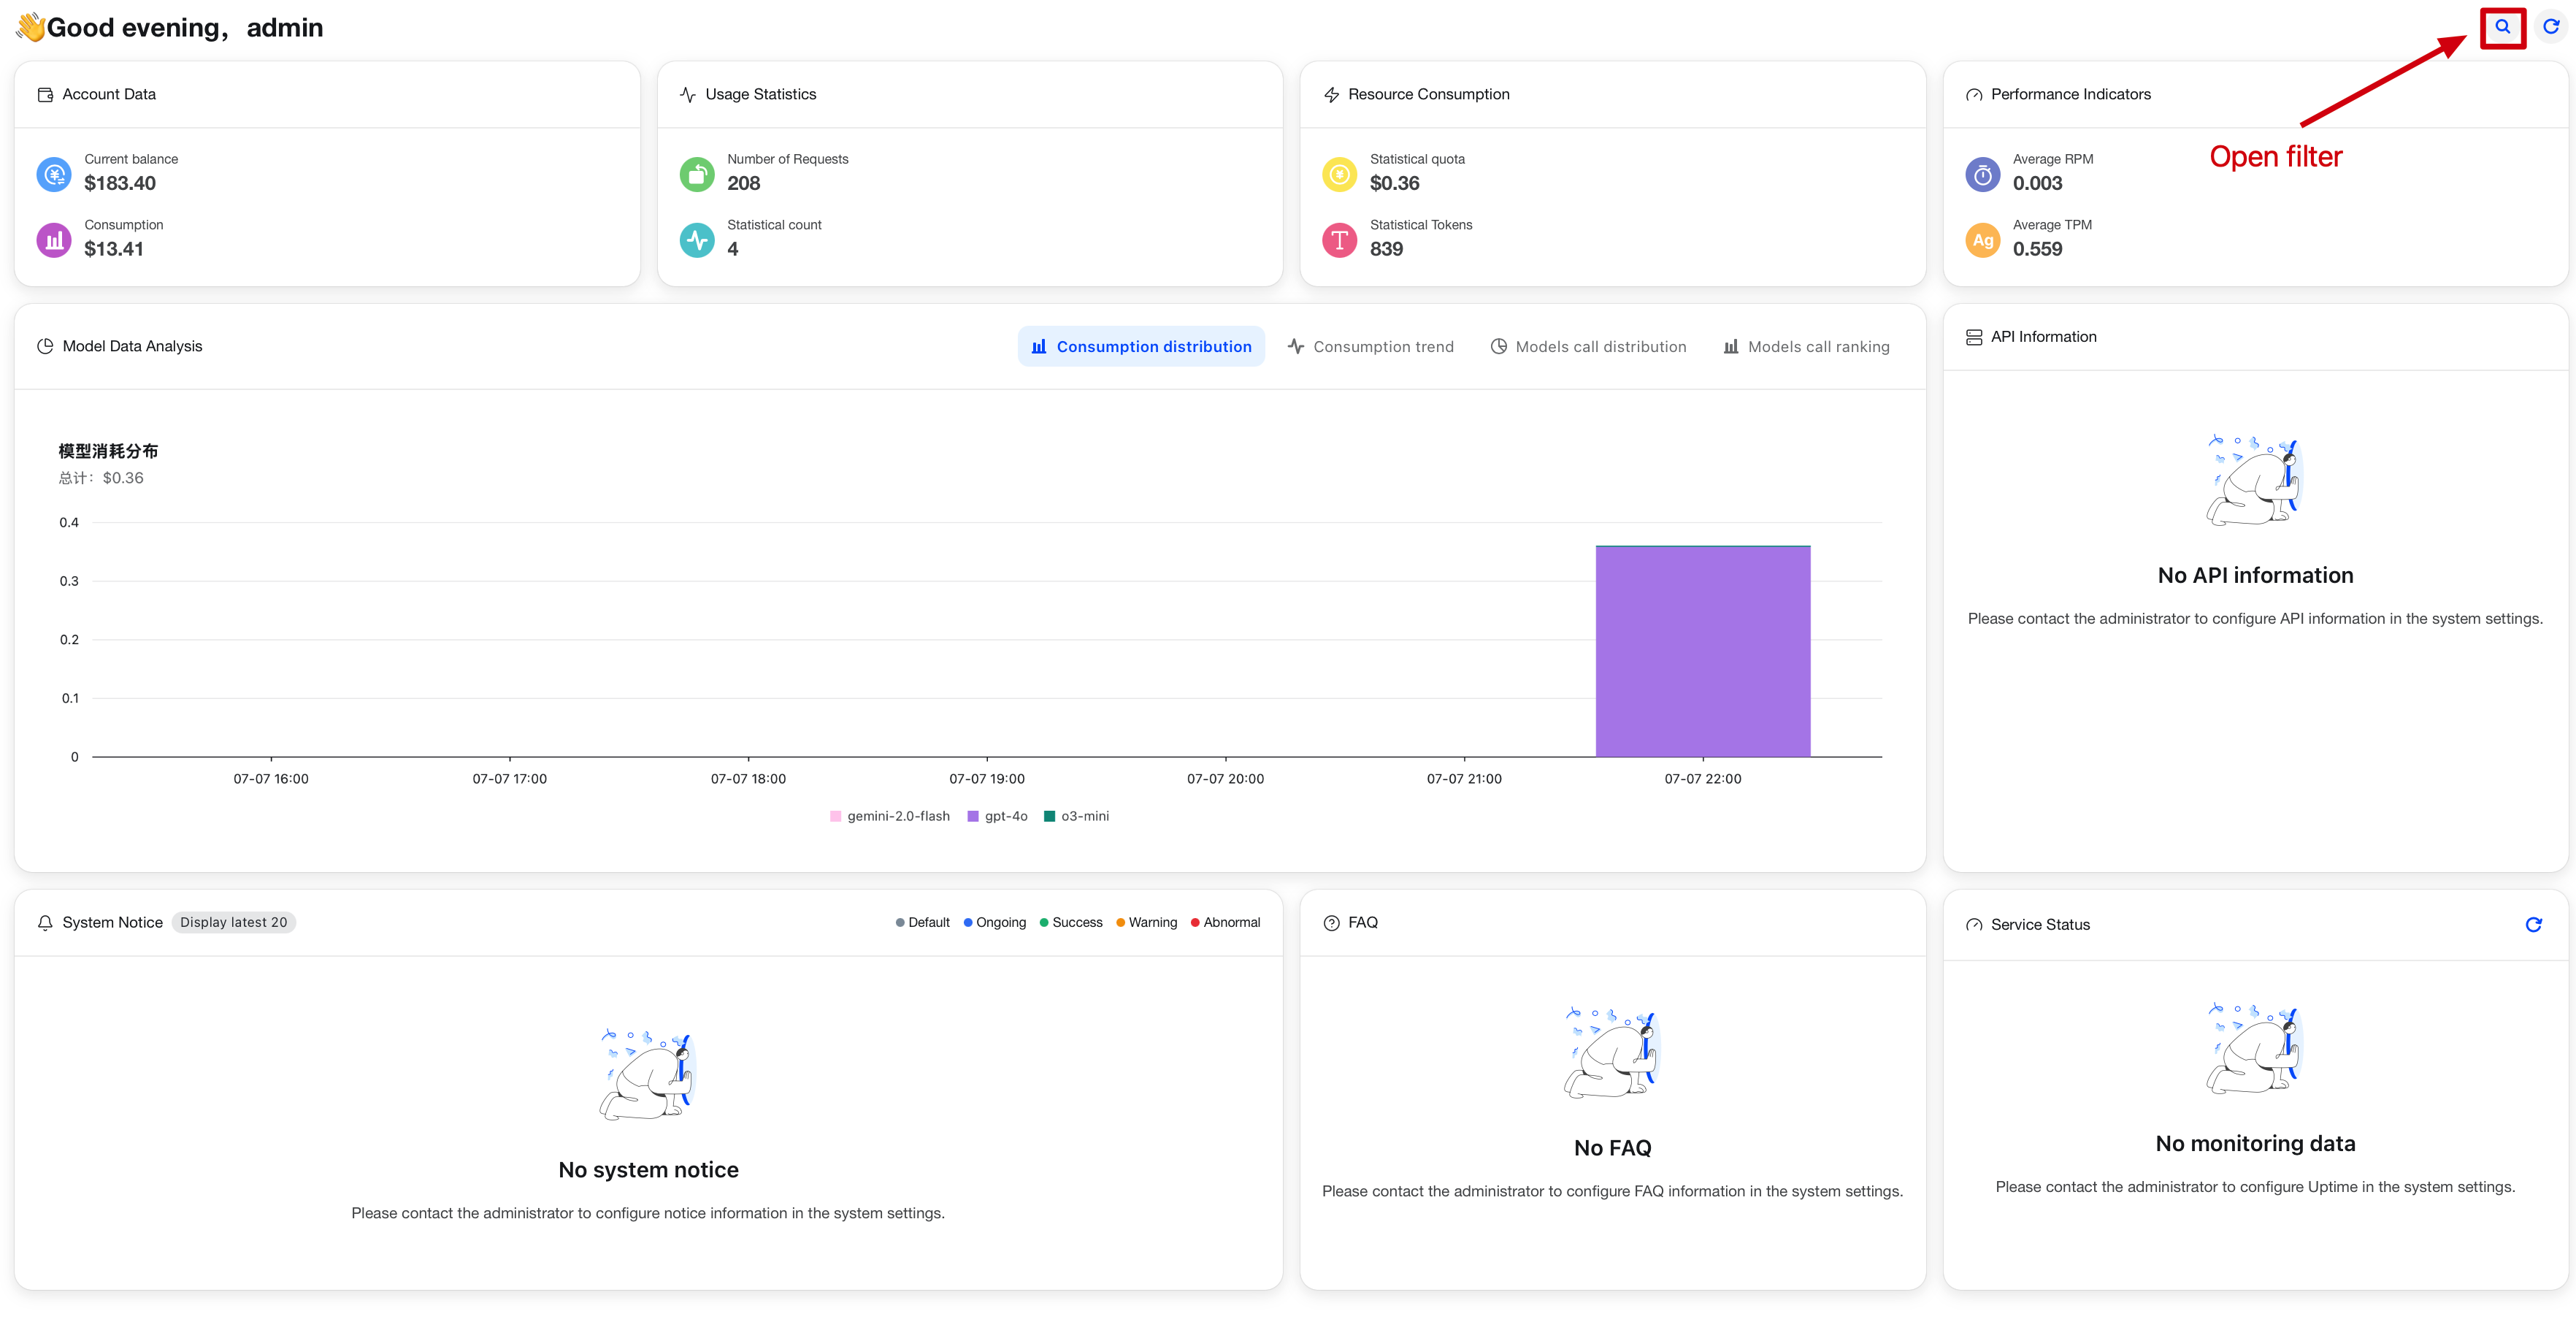The image size is (2576, 1322).
Task: Click the teal Statistical count pulse icon
Action: click(x=697, y=240)
